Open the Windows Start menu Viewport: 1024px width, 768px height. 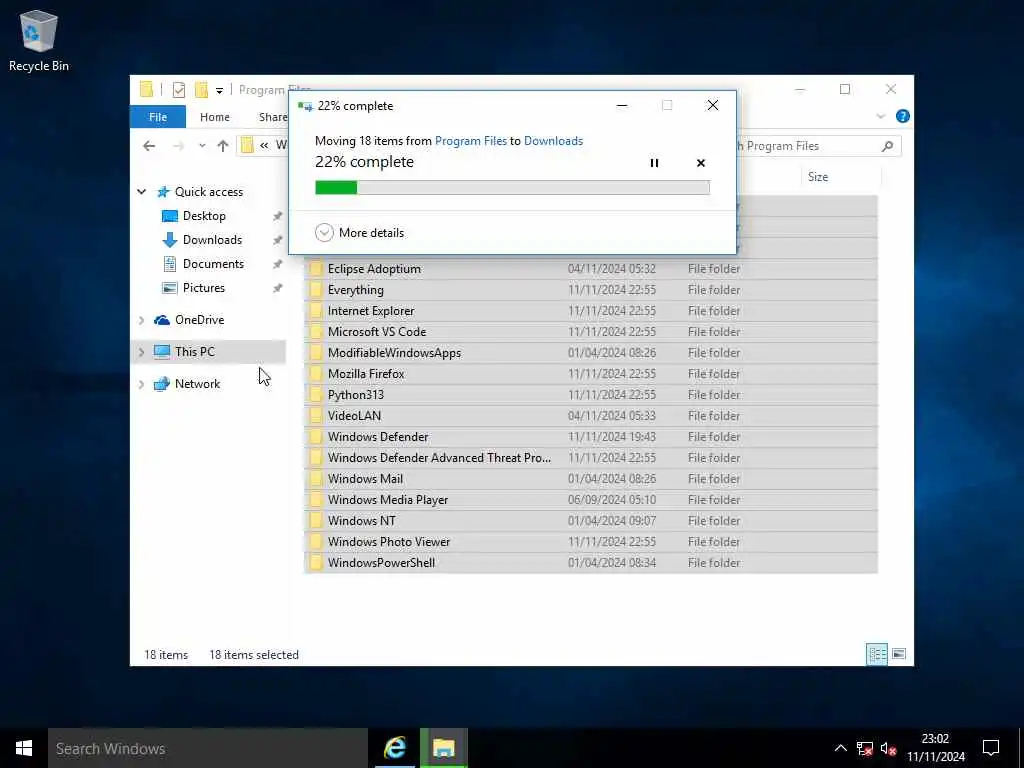coord(24,748)
